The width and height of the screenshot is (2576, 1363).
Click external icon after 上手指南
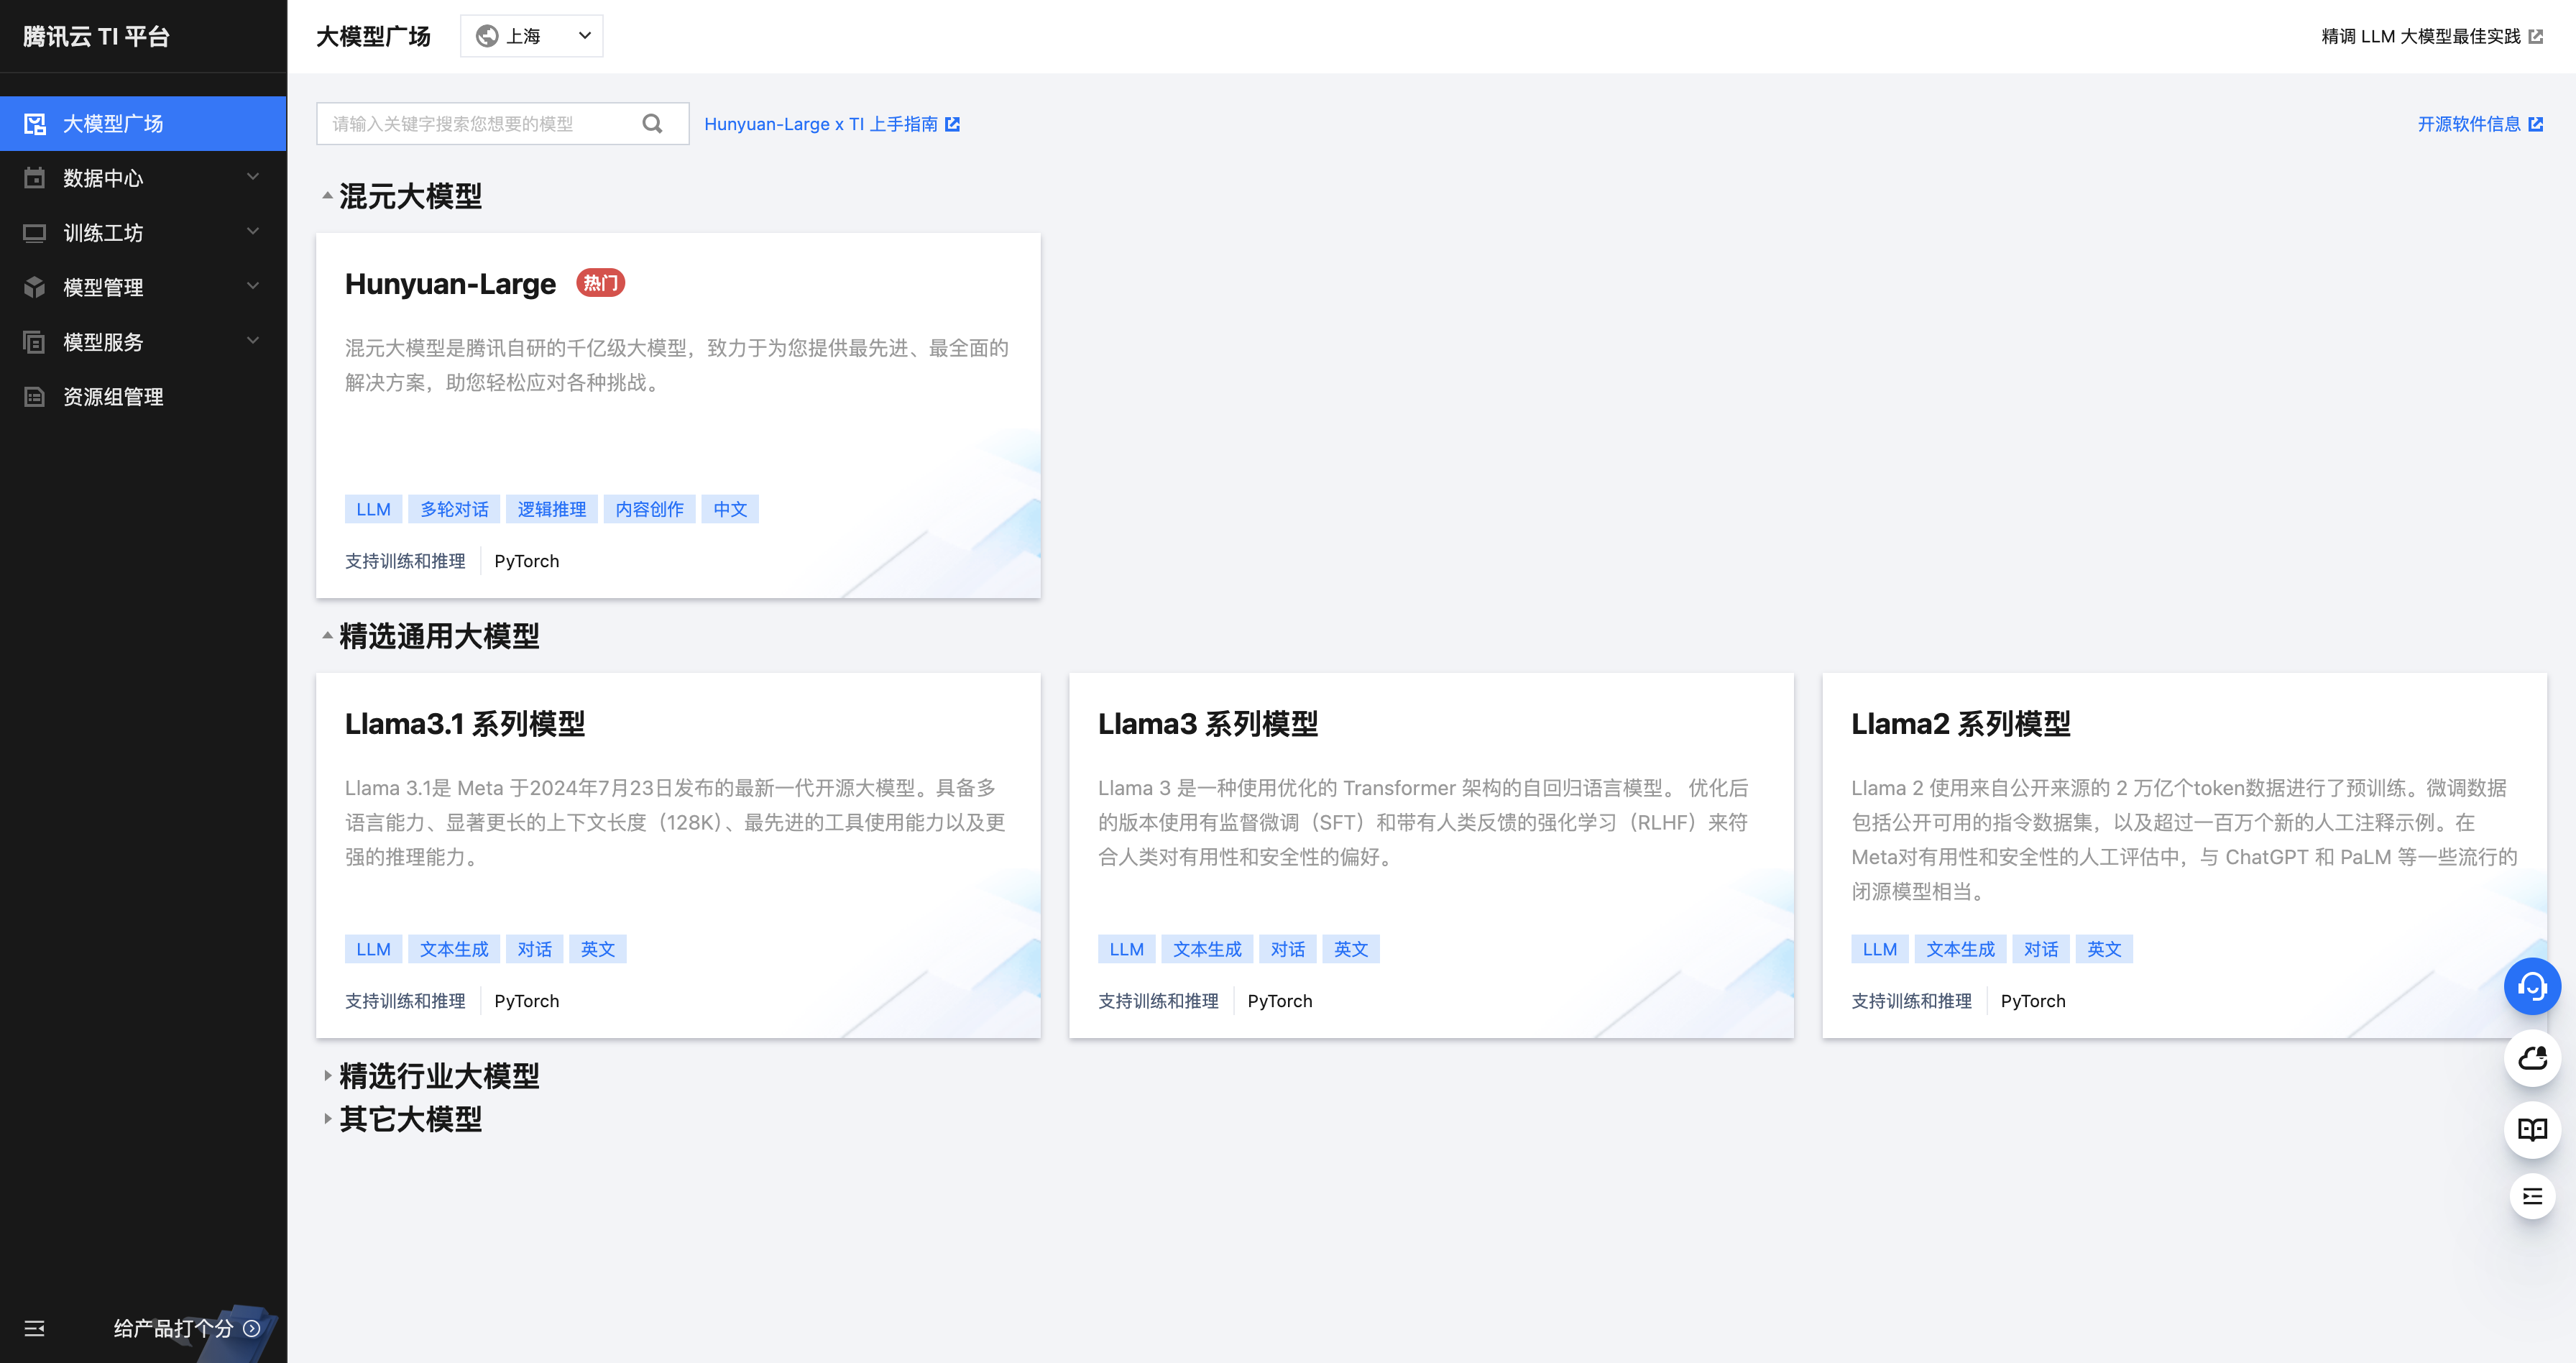click(952, 124)
